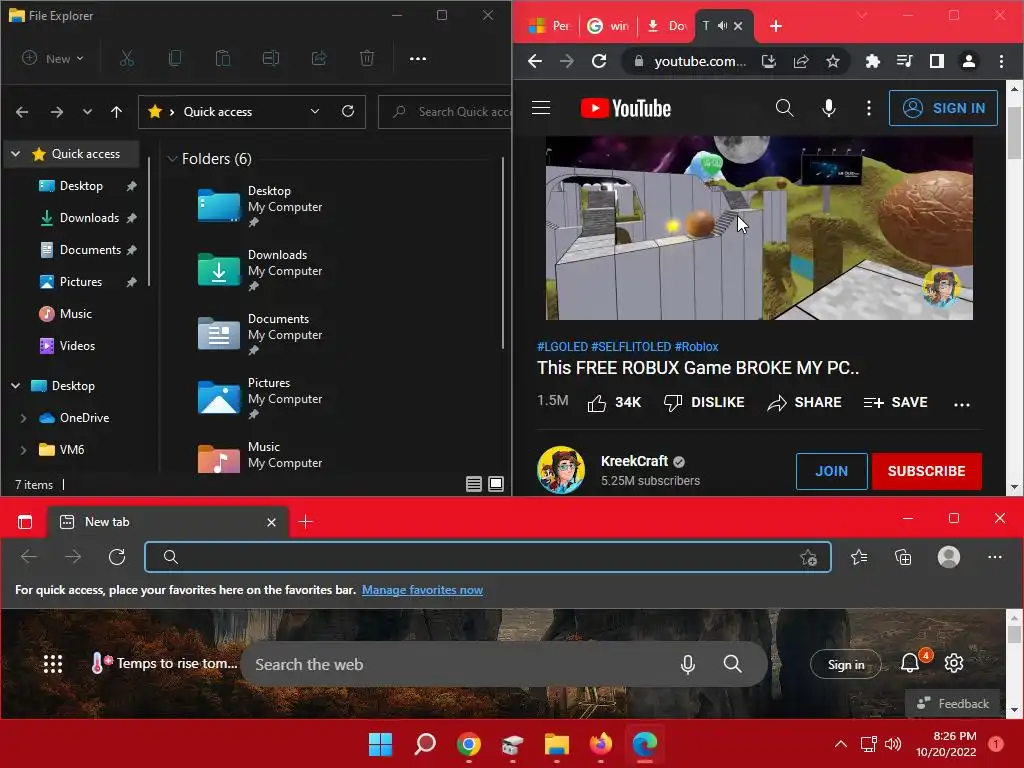This screenshot has width=1024, height=768.
Task: Open Edge Collections icon
Action: pos(903,557)
